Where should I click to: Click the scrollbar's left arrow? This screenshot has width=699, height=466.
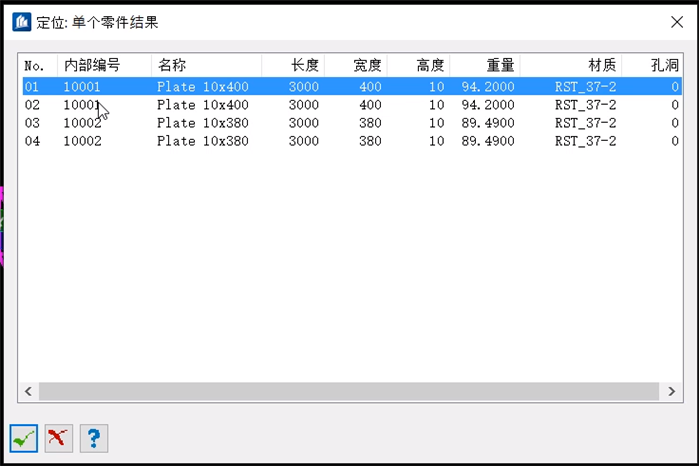pyautogui.click(x=29, y=392)
